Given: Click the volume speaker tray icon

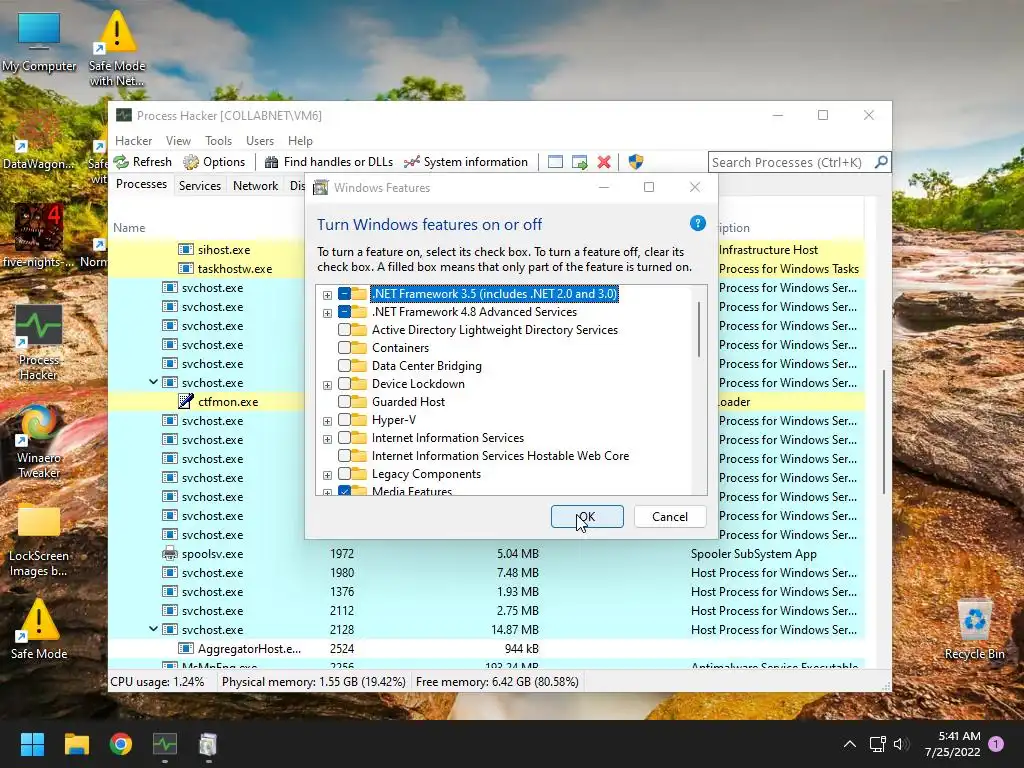Looking at the screenshot, I should pyautogui.click(x=901, y=744).
